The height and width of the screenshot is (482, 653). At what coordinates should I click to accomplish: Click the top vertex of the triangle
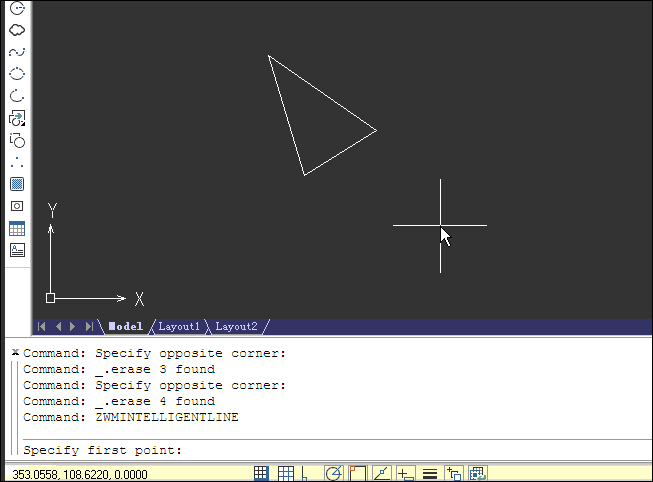click(269, 56)
